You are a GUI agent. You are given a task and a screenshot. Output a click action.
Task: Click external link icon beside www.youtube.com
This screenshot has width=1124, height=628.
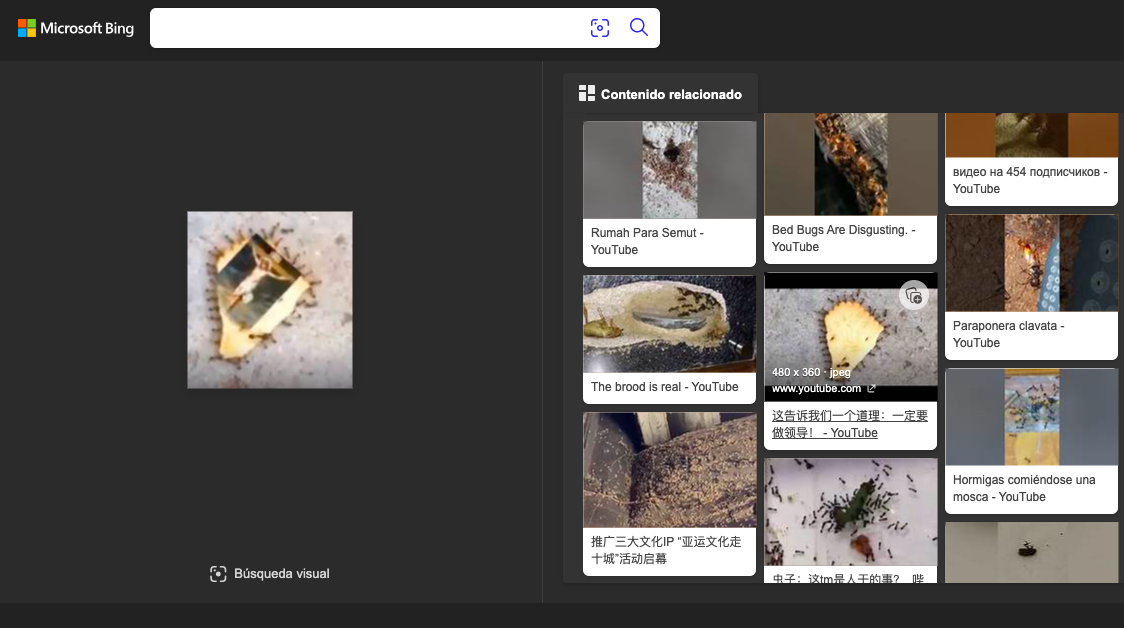871,388
